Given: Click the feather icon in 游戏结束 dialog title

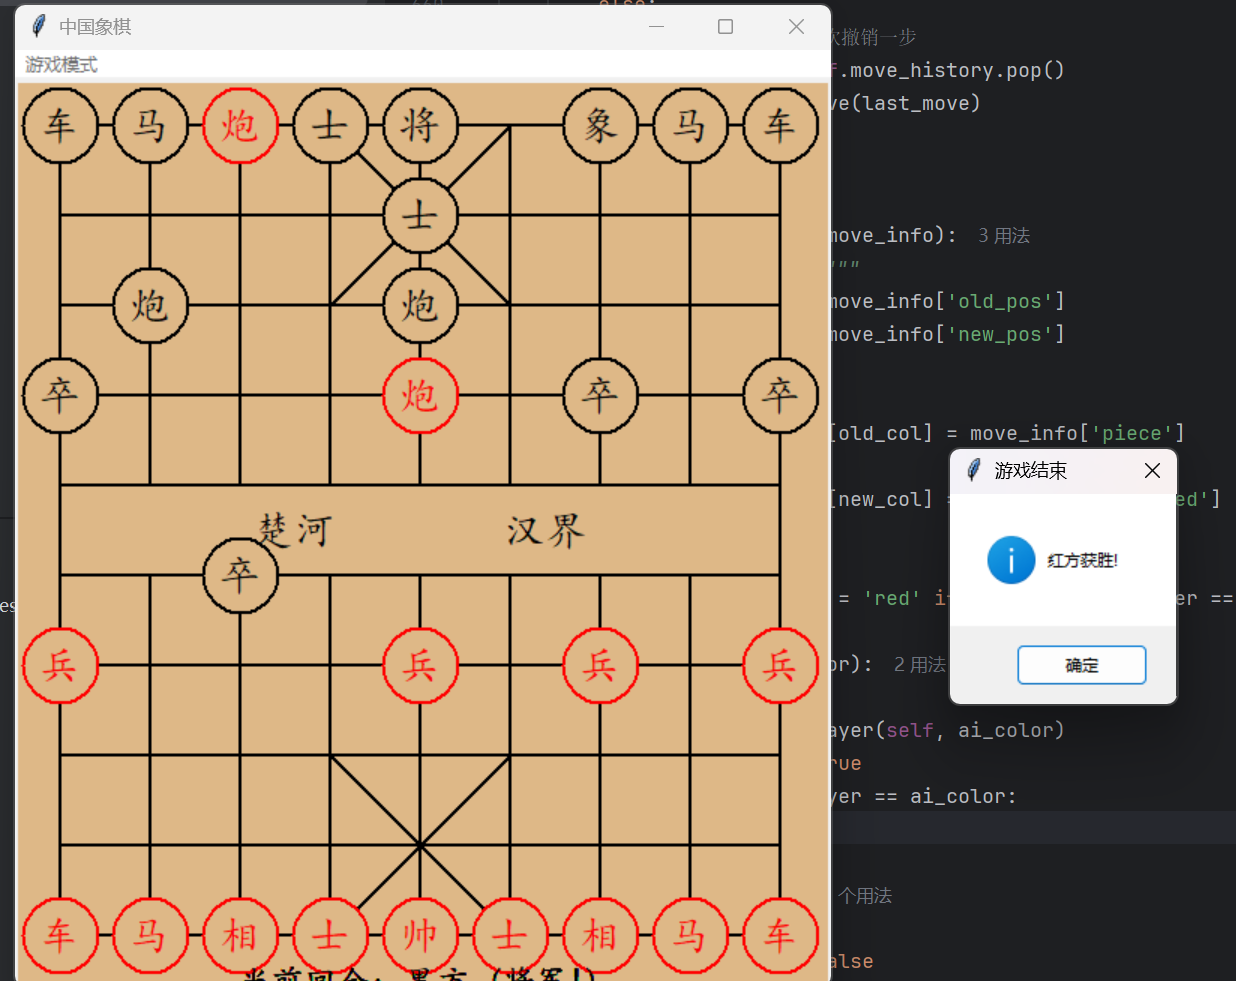Looking at the screenshot, I should 974,470.
